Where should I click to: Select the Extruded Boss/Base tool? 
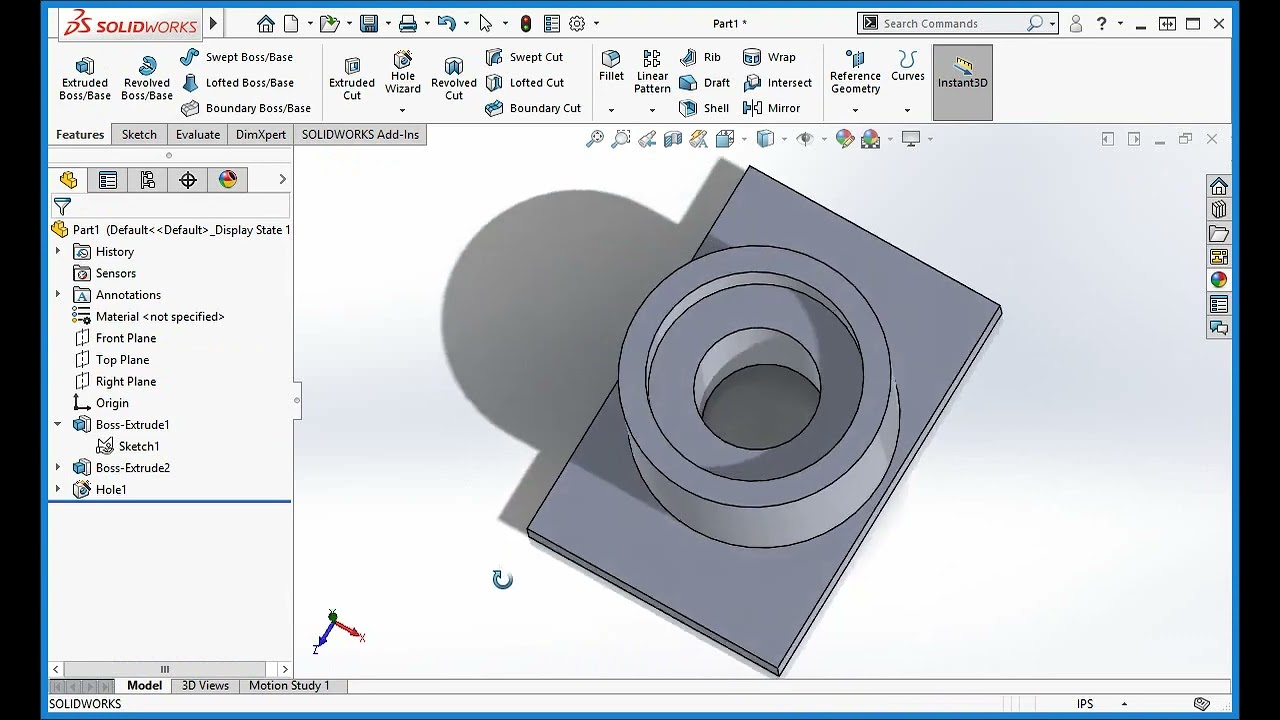click(85, 78)
